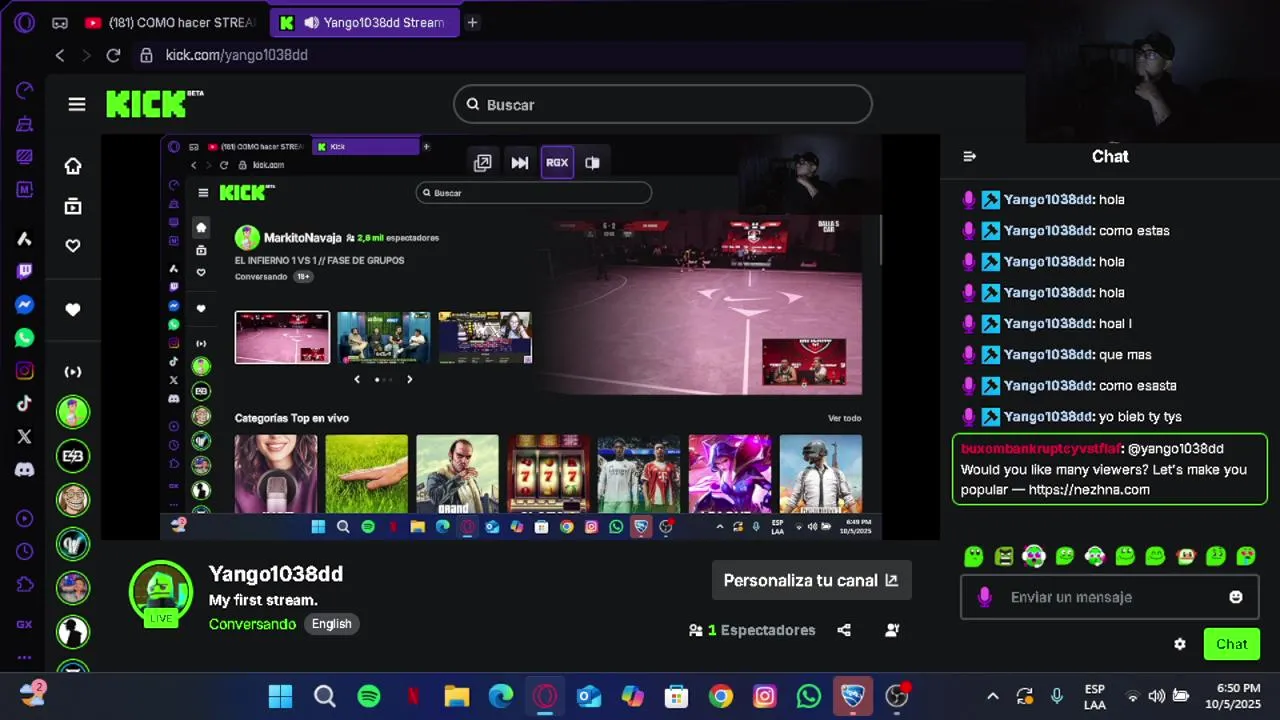Send message with green Chat button
The image size is (1280, 720).
point(1232,644)
